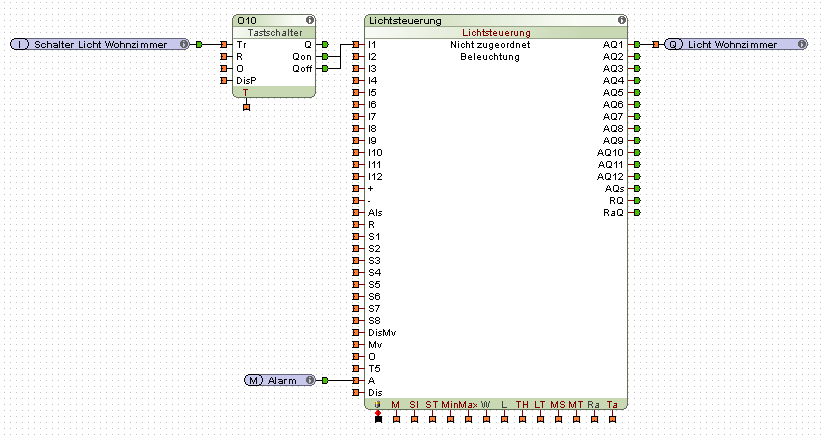
Task: Click the Tr input pin on Tastschalter
Action: [x=224, y=45]
